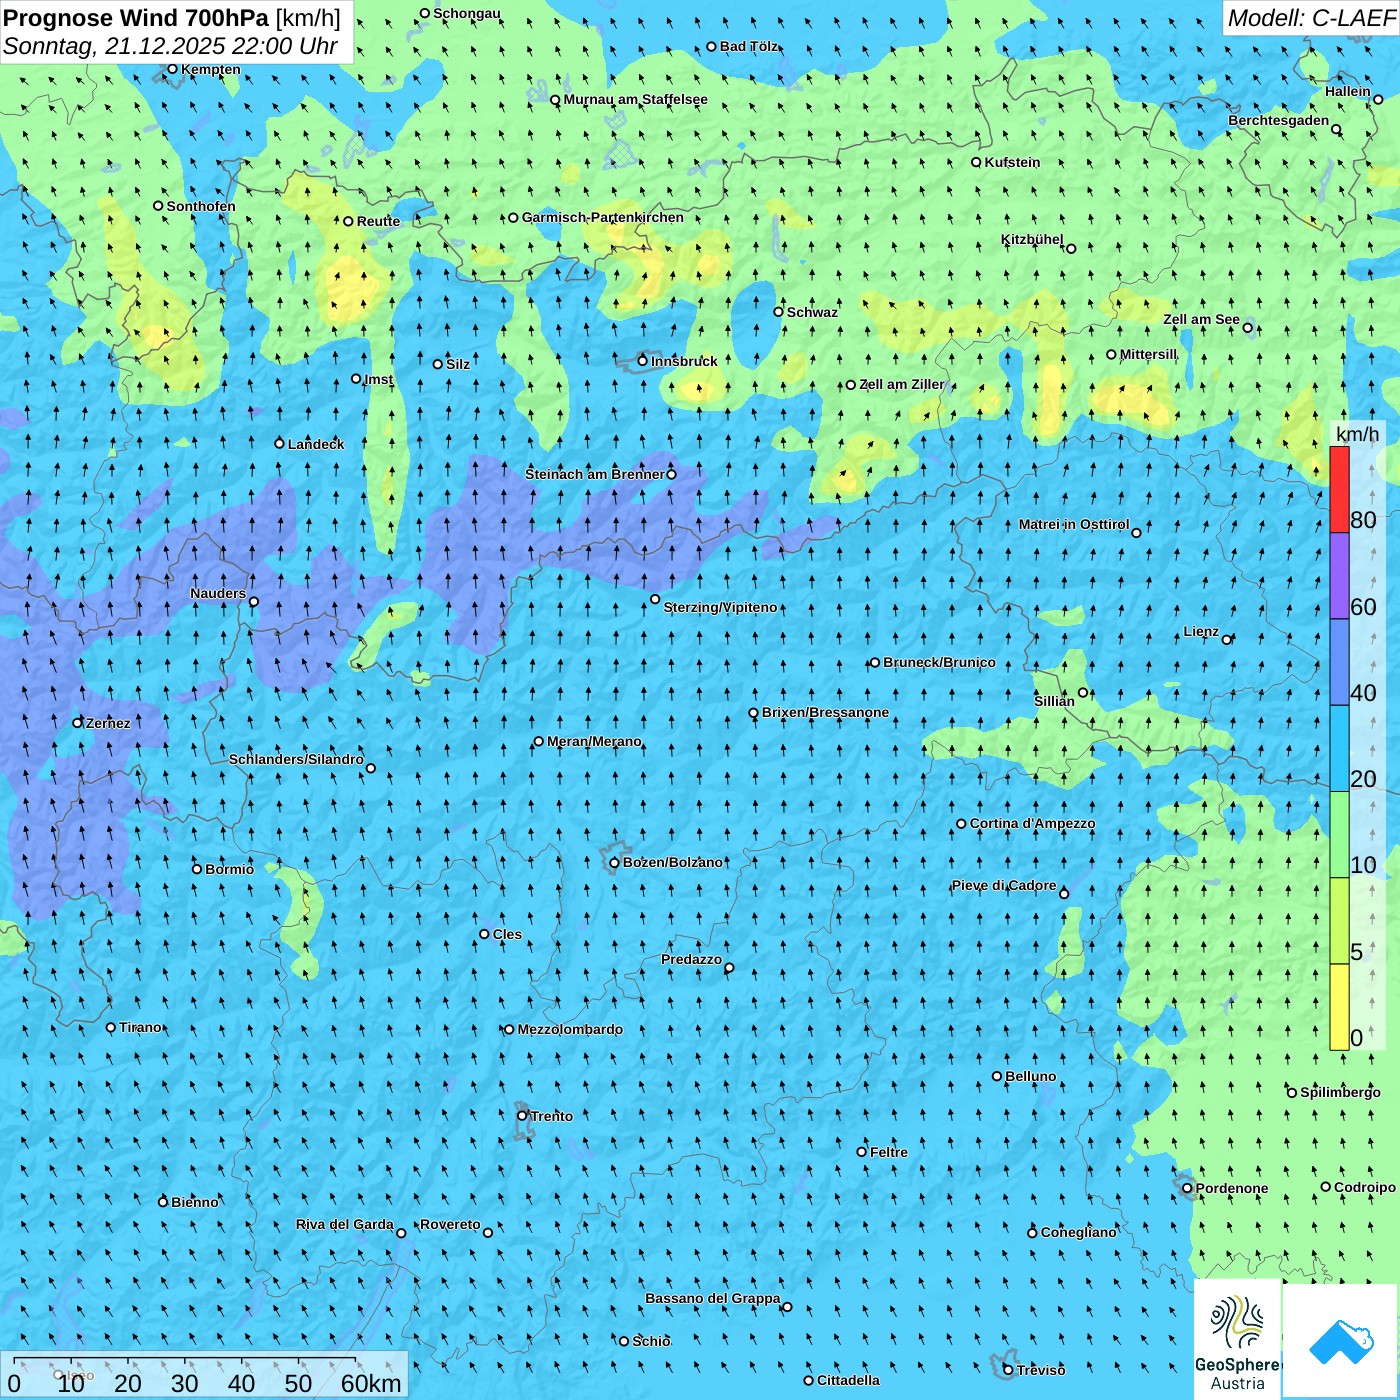This screenshot has height=1400, width=1400.
Task: Click the 'Rovereto' label
Action: point(450,1224)
